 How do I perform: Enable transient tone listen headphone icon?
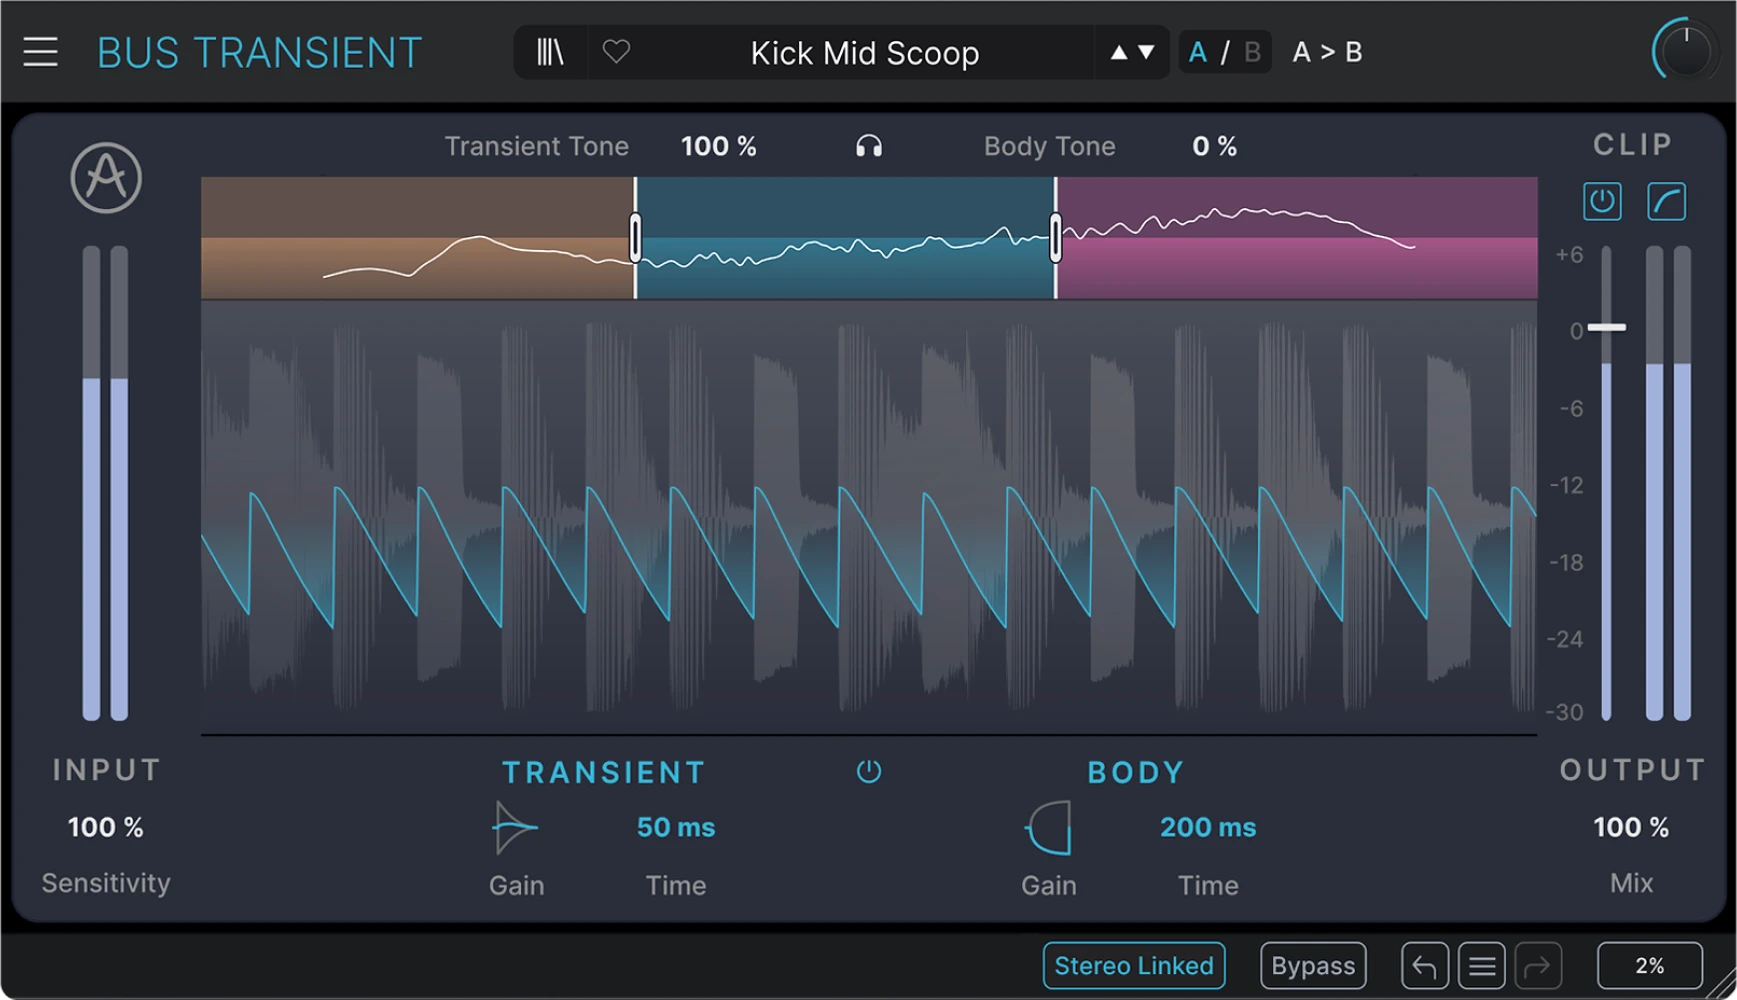pyautogui.click(x=868, y=145)
